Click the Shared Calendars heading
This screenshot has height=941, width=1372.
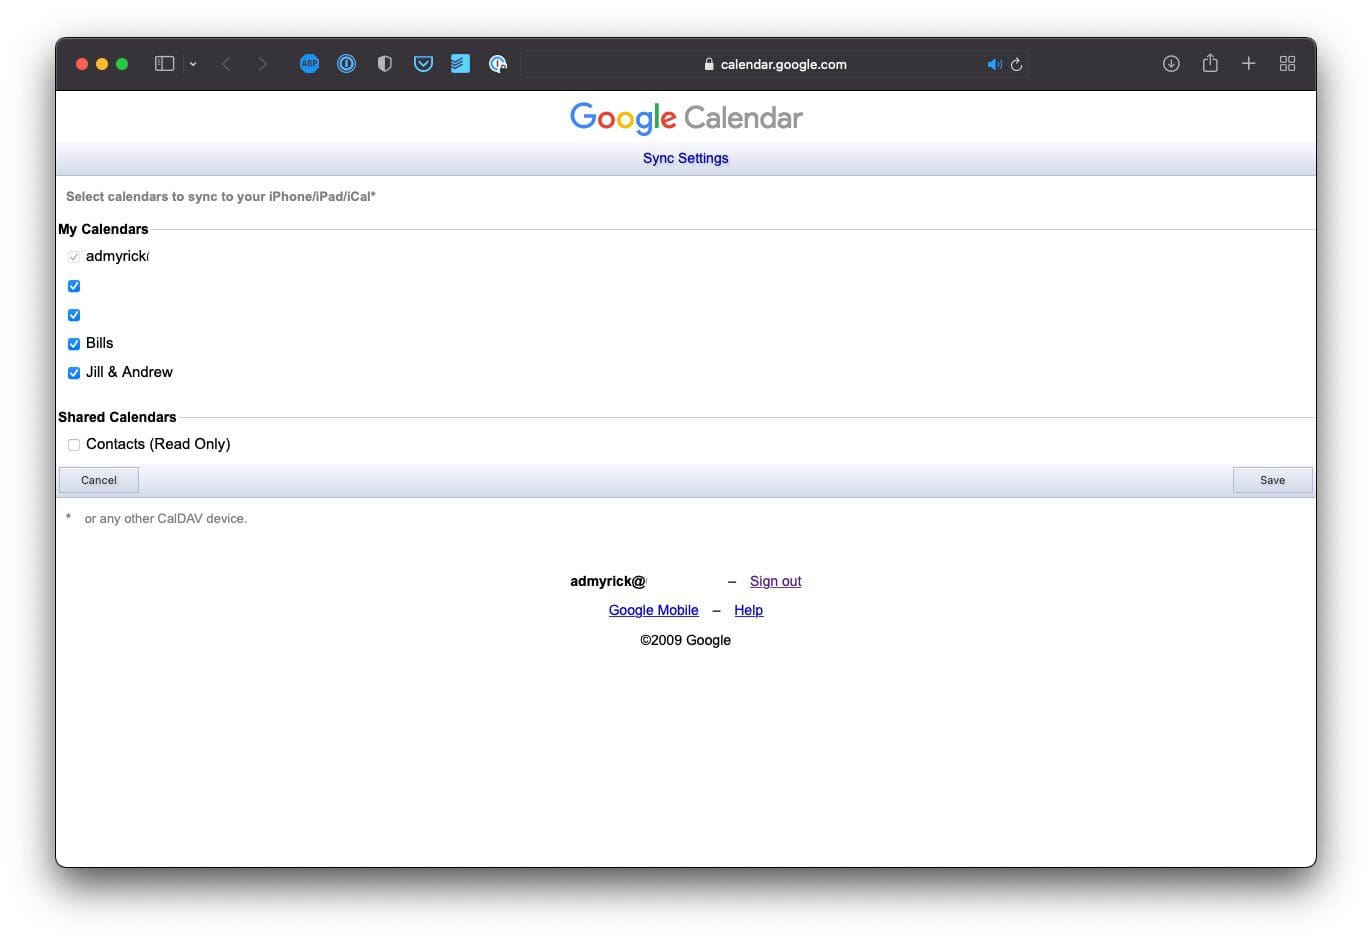point(117,417)
